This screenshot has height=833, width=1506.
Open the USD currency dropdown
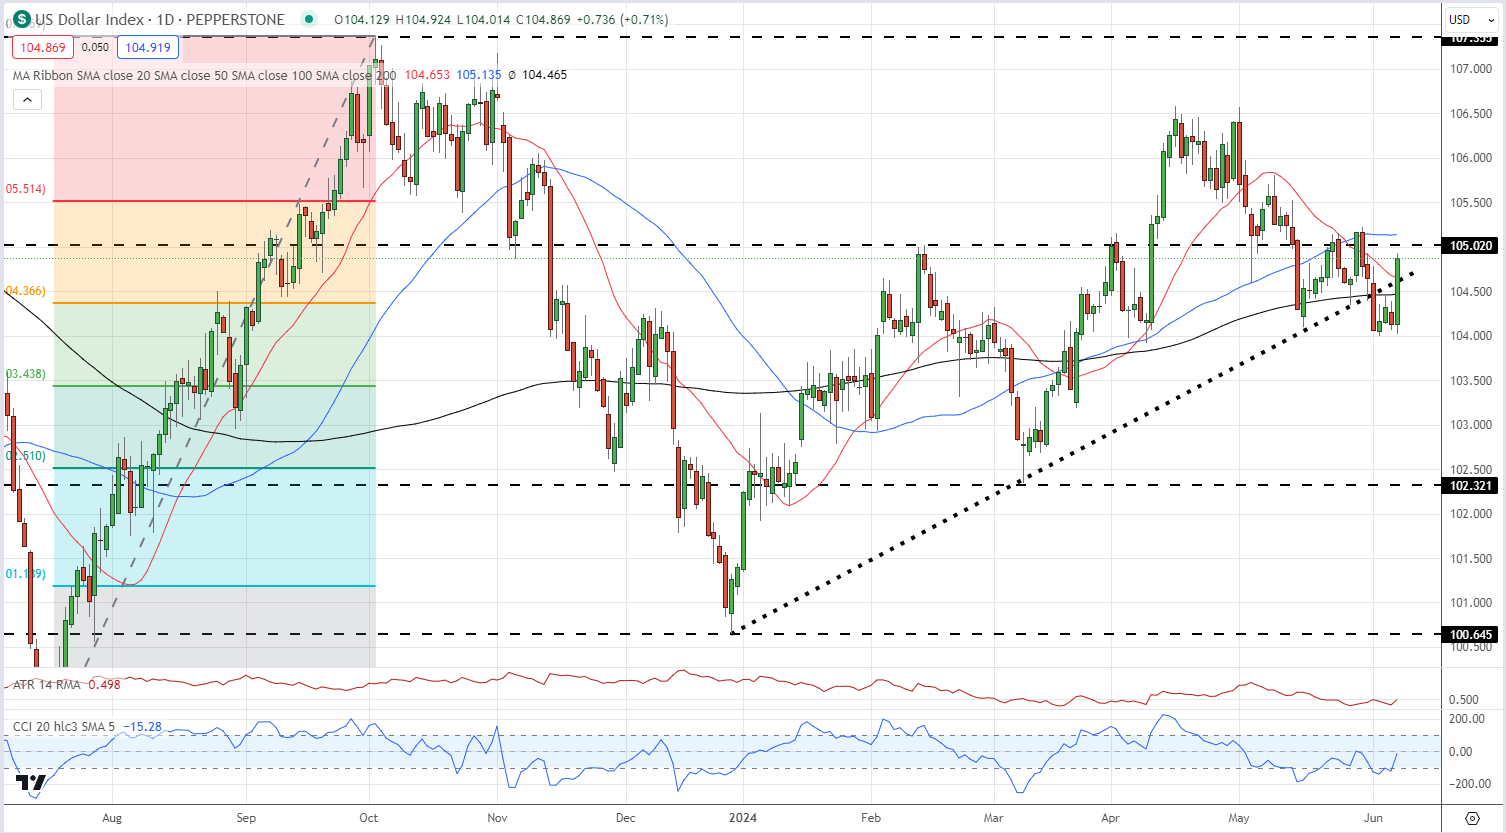click(1470, 19)
